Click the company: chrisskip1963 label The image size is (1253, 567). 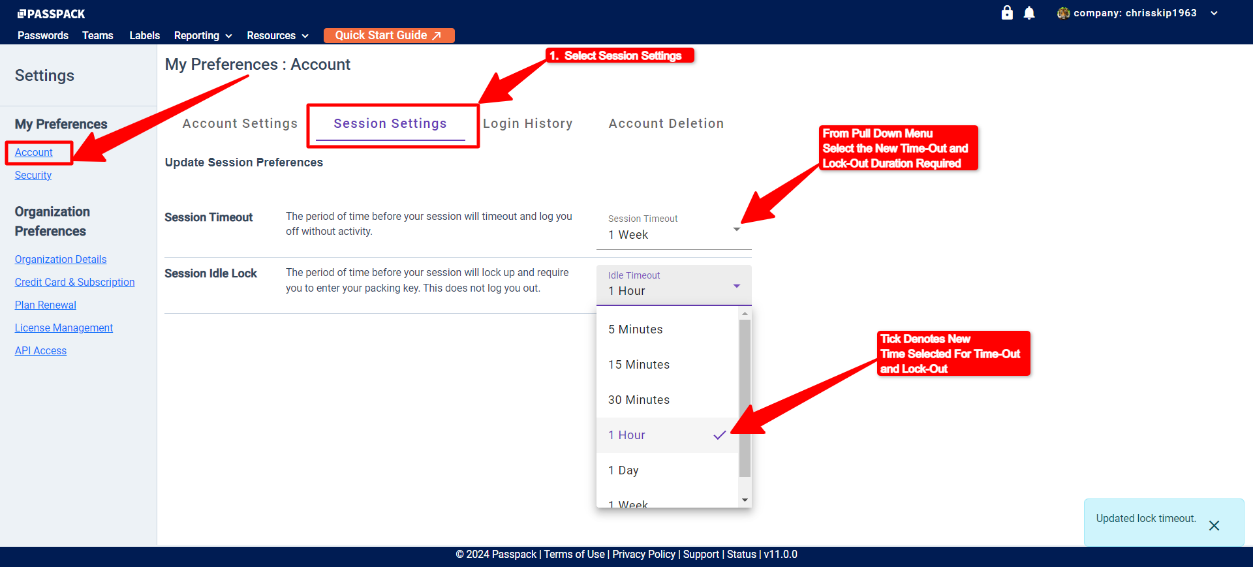click(1135, 13)
